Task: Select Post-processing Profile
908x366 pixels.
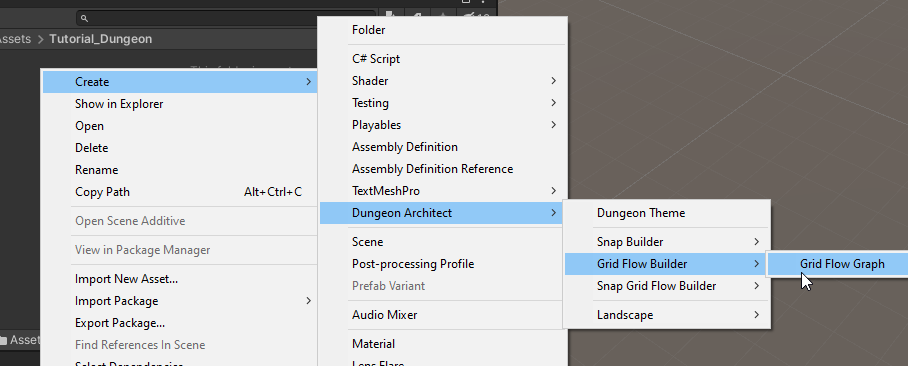Action: [x=442, y=263]
